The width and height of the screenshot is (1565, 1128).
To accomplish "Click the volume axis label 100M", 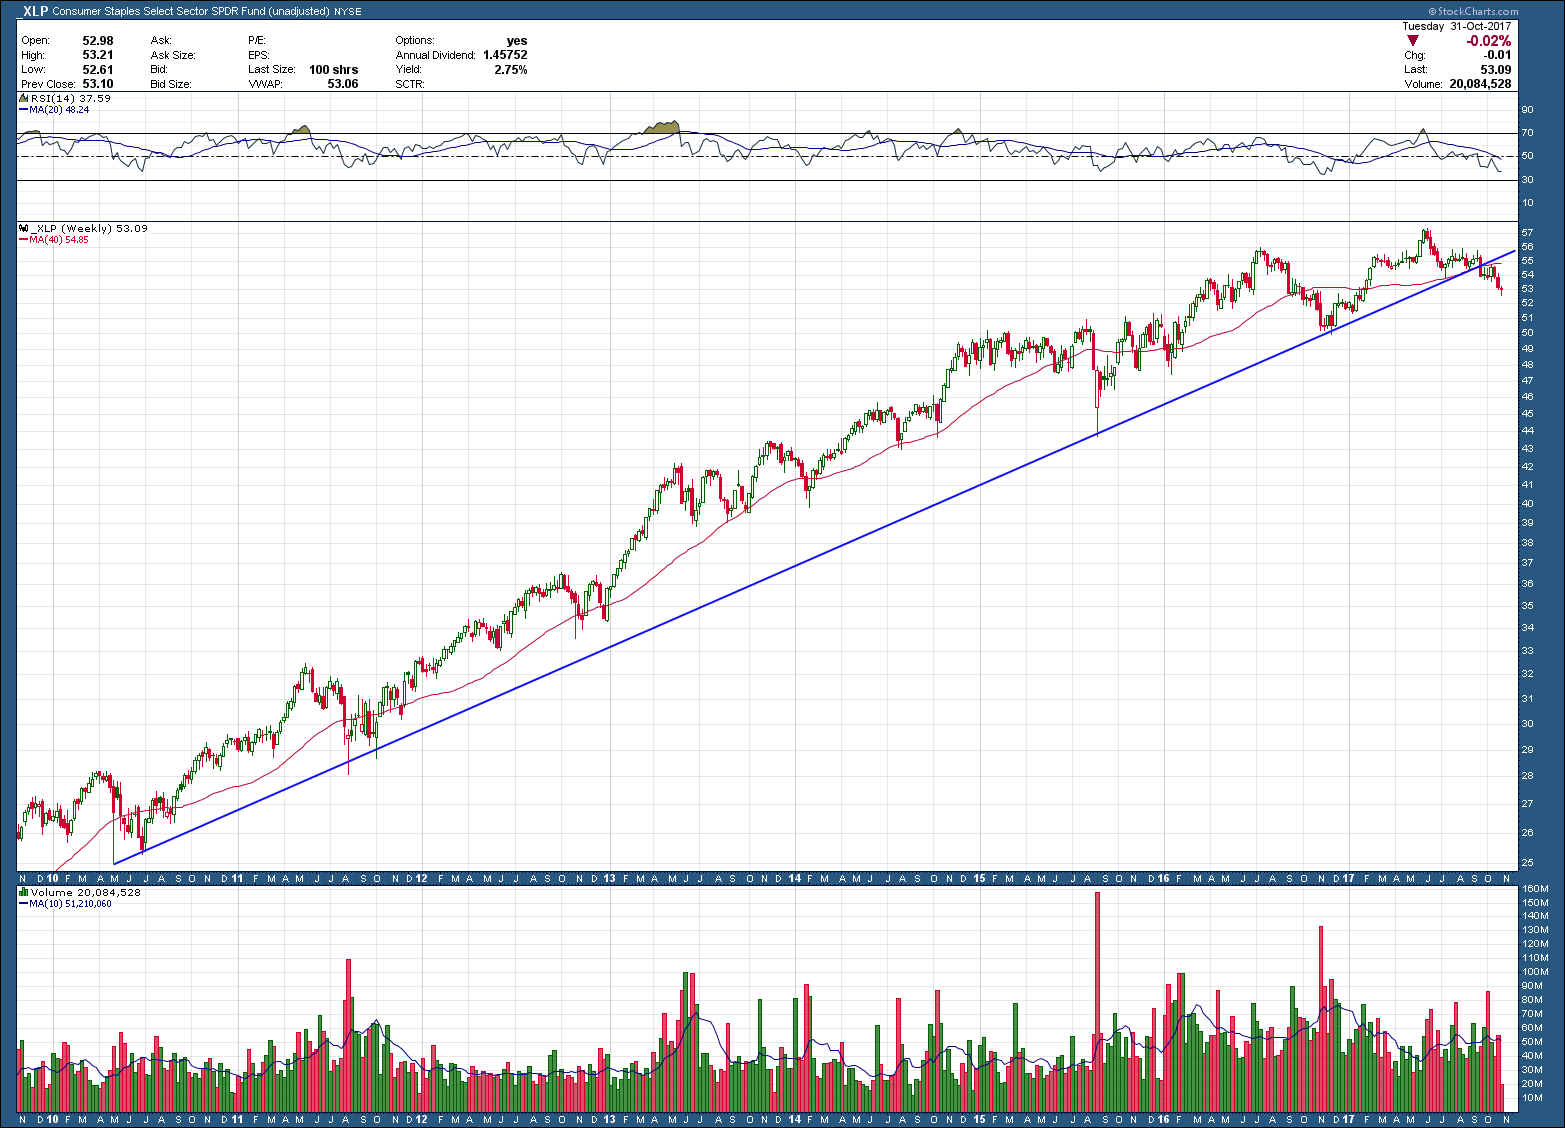I will click(1534, 972).
